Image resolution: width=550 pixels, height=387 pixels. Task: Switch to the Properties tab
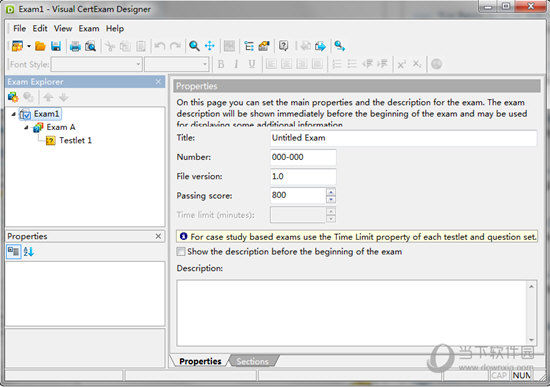pos(200,361)
